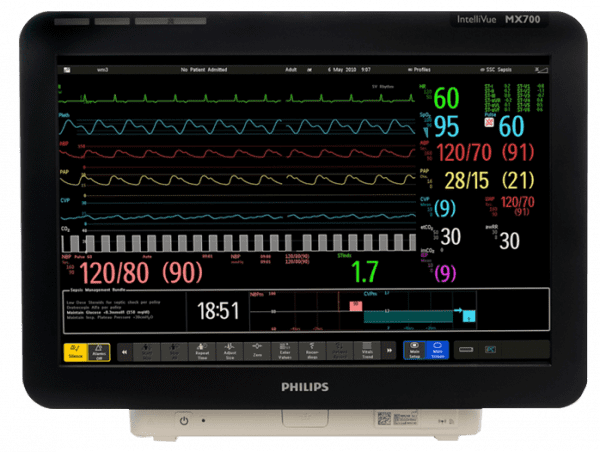Tap the SpO2 perfusion triangle indicator
Image resolution: width=600 pixels, height=452 pixels.
426,132
